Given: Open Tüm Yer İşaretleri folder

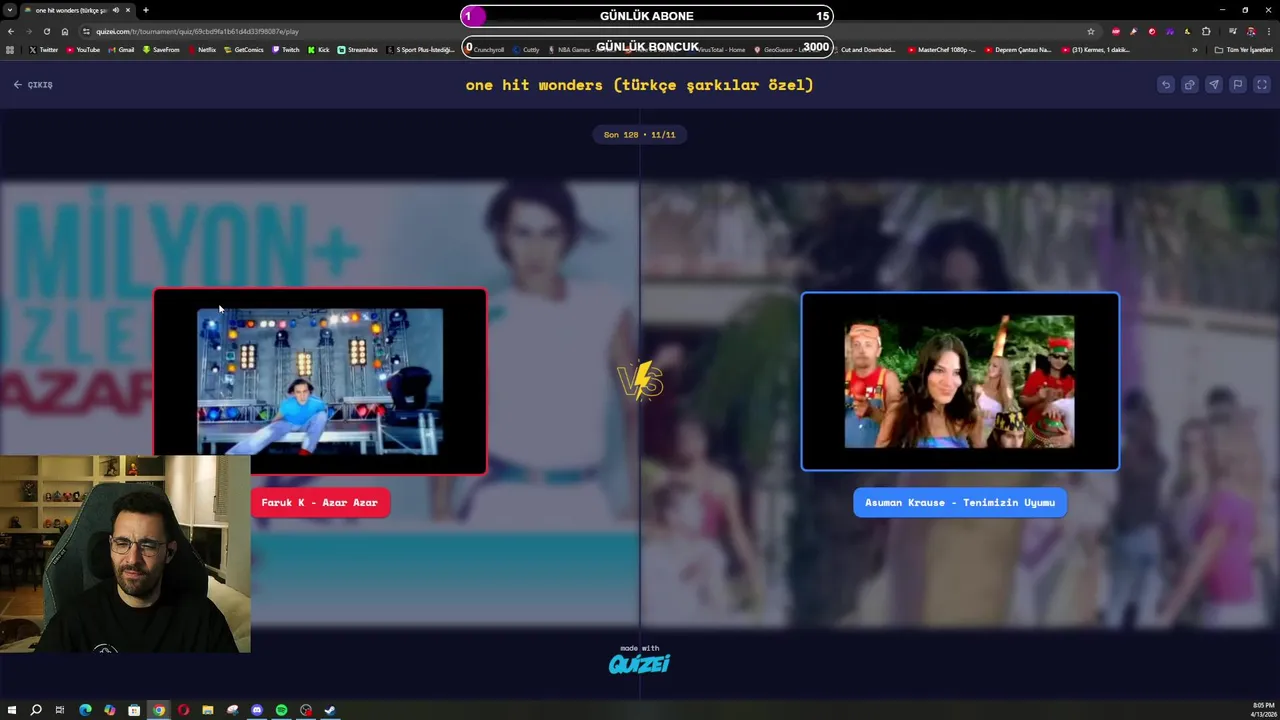Looking at the screenshot, I should tap(1244, 49).
